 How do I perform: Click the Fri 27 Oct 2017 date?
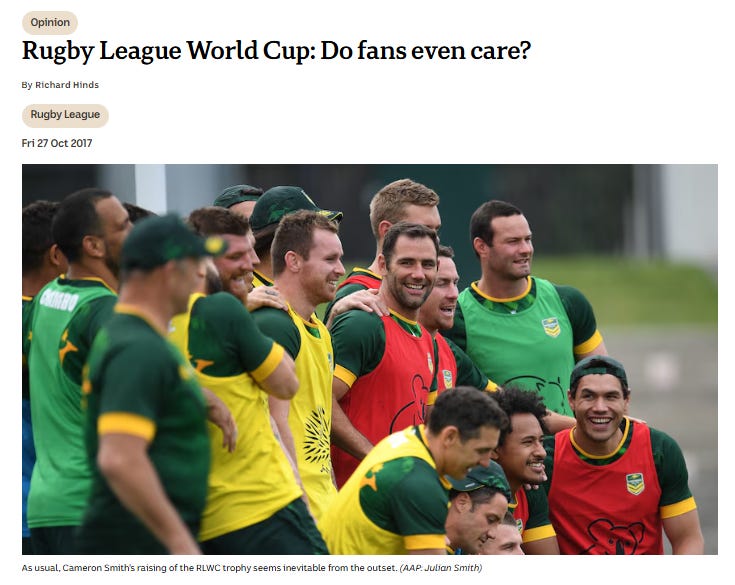[57, 143]
